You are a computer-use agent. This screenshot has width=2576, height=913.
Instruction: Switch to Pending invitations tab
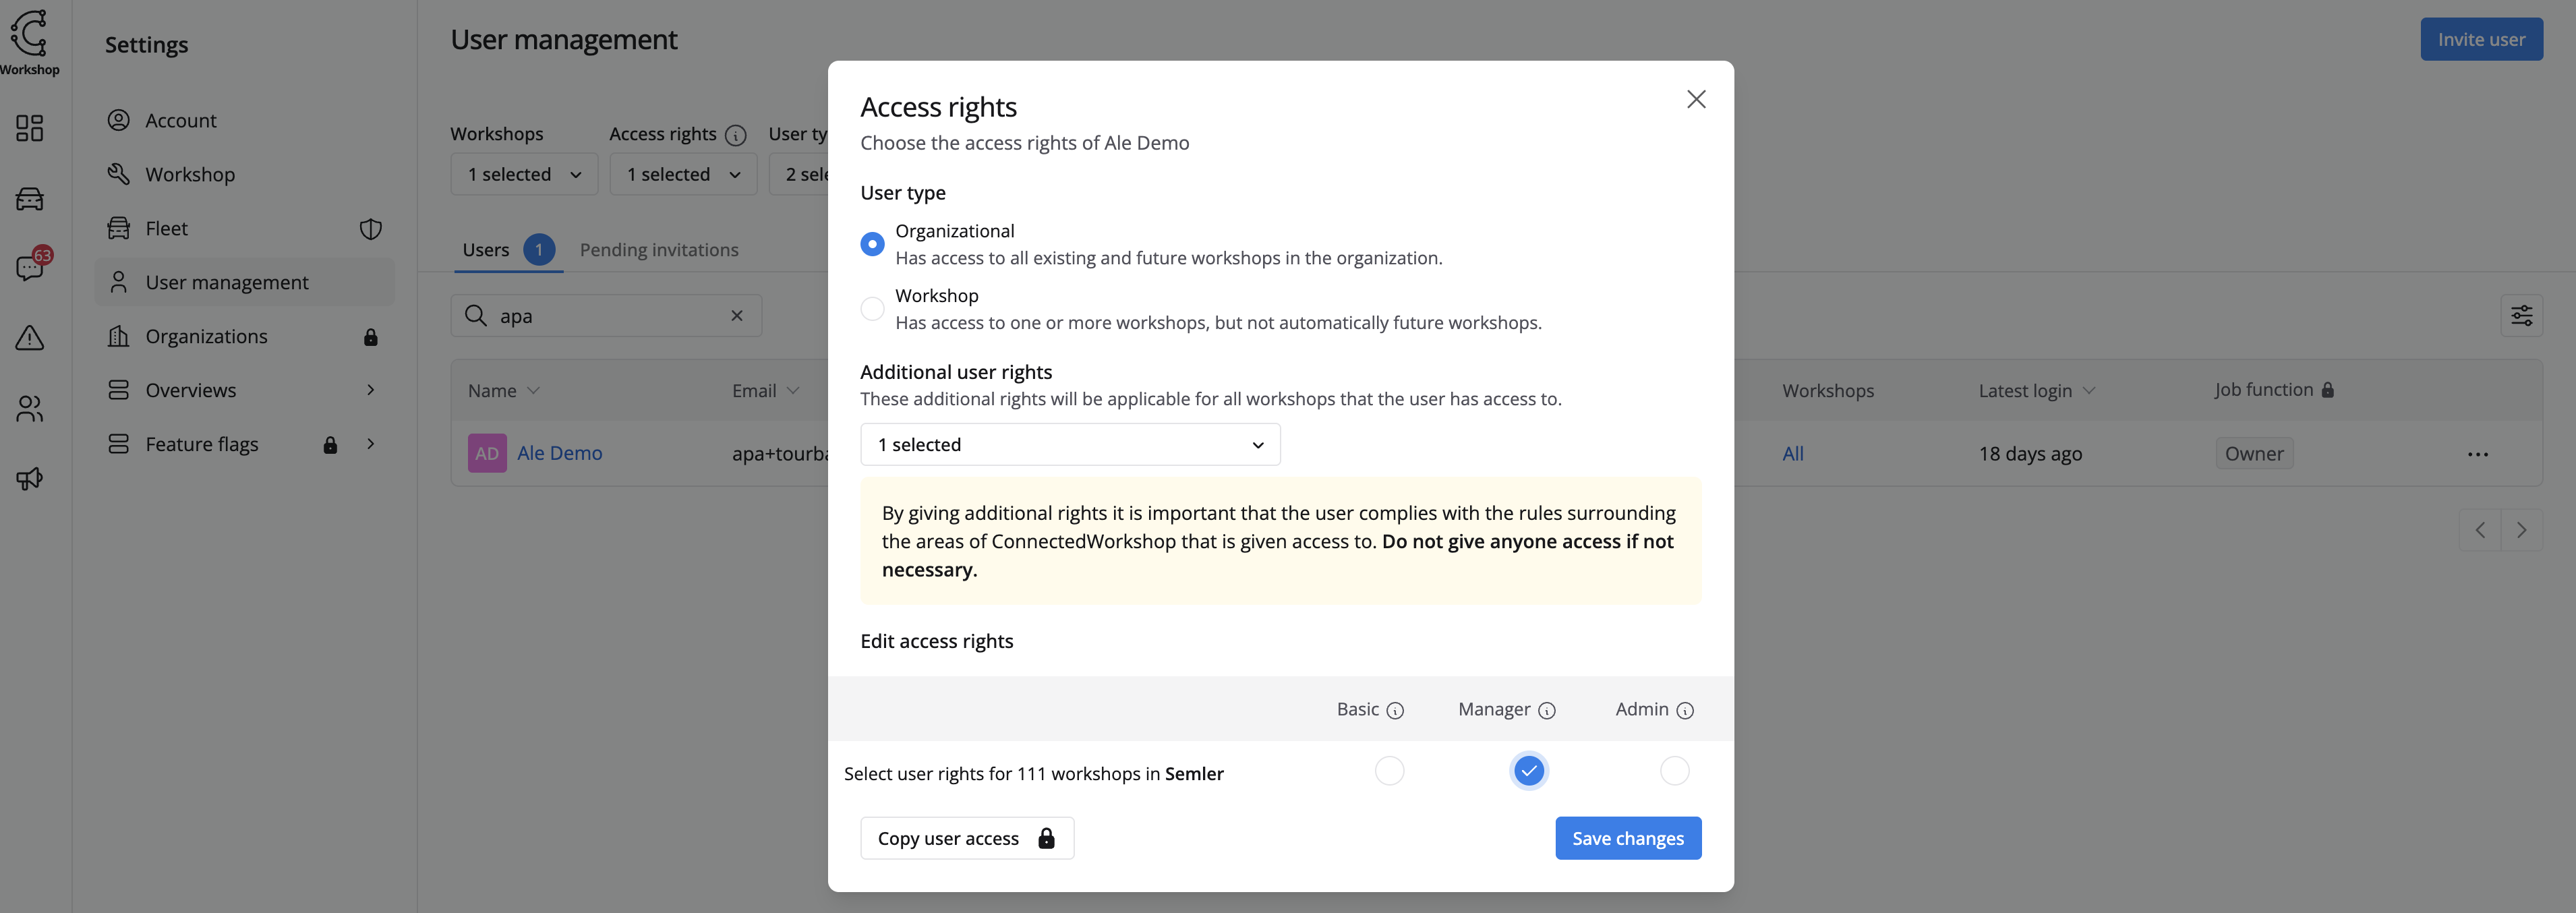pyautogui.click(x=658, y=250)
